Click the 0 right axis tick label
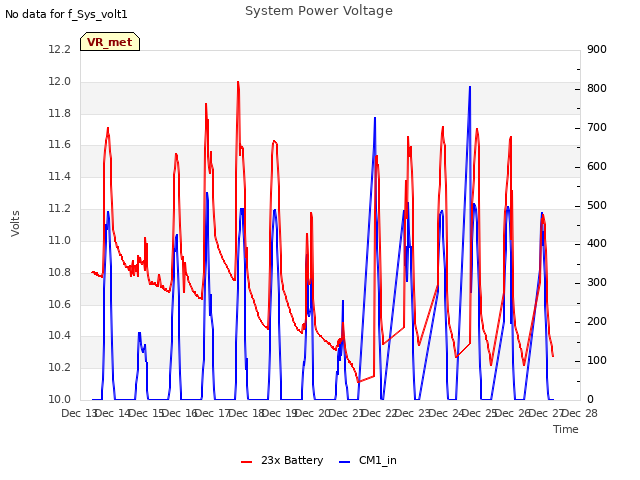This screenshot has width=640, height=480. 590,399
